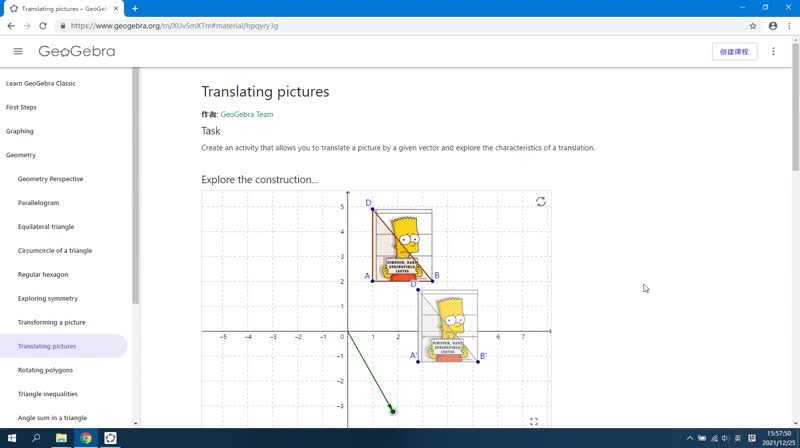Open the taskbar clock and date
800x448 pixels.
tap(779, 438)
